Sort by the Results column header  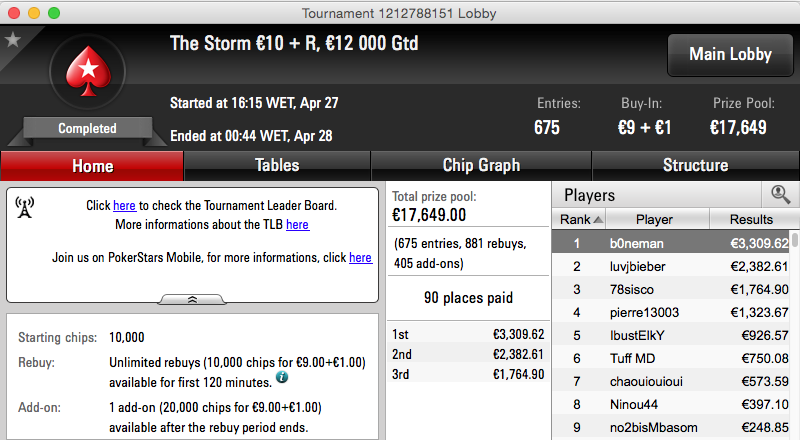point(752,219)
